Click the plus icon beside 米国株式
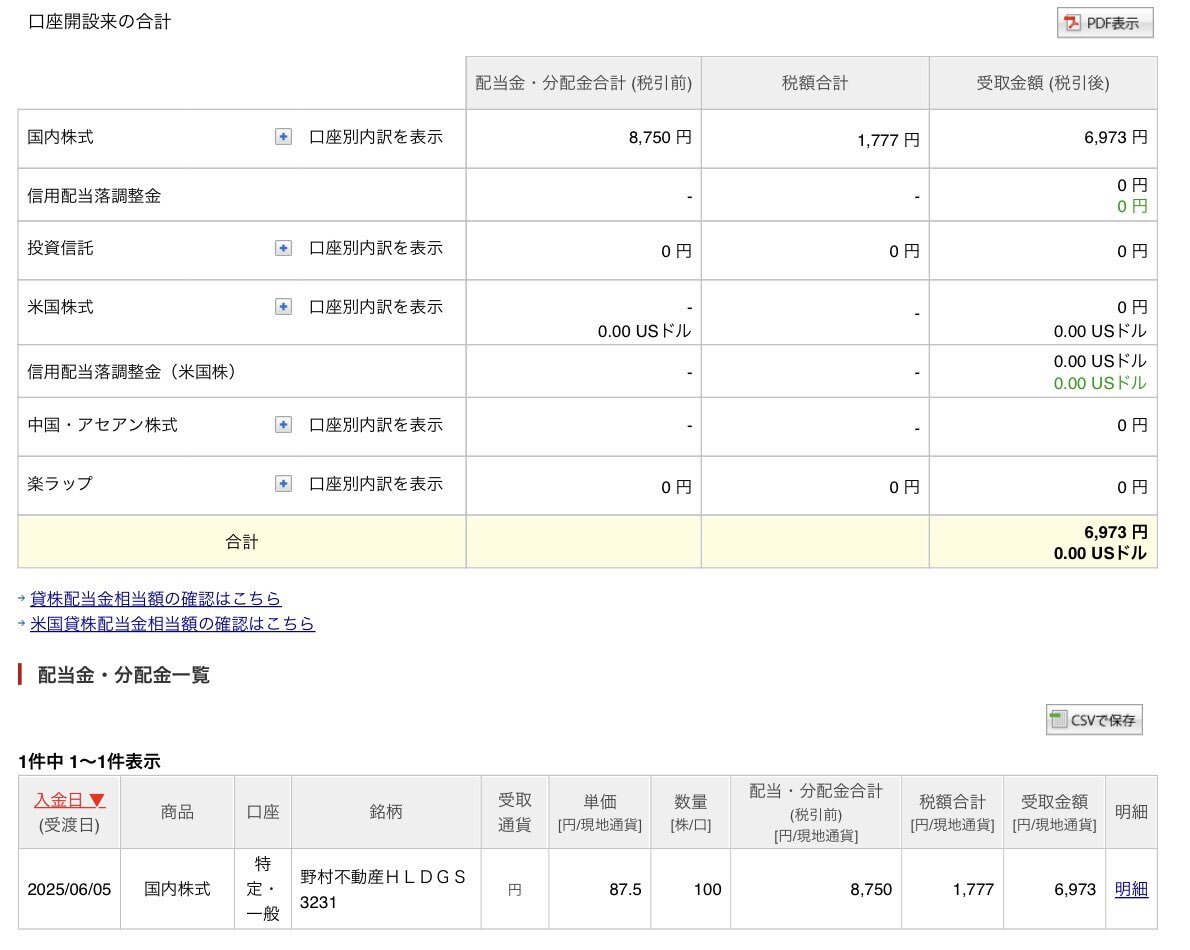 tap(284, 307)
